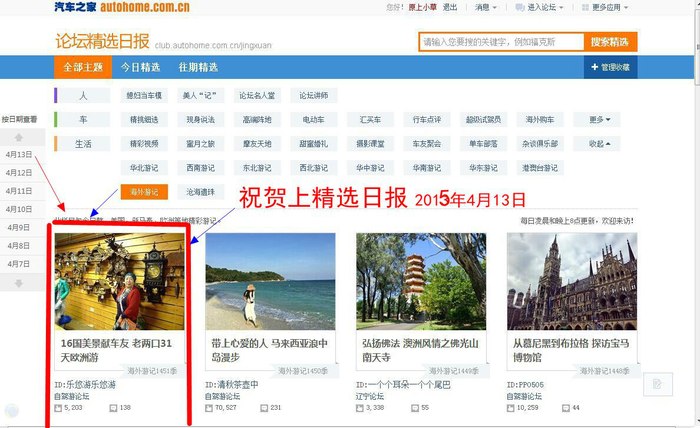Open the beach photo article thumbnail
The width and height of the screenshot is (700, 428).
click(x=270, y=280)
